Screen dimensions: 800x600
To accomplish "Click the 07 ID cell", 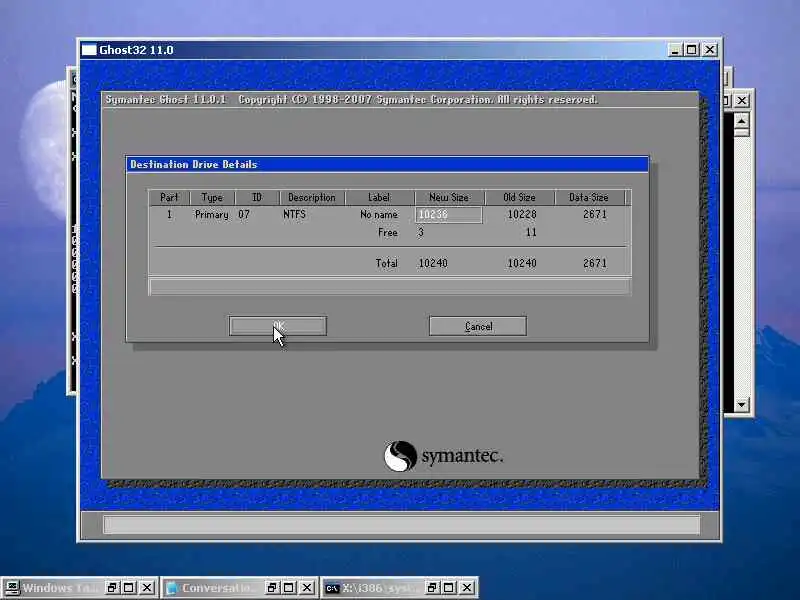I will 244,214.
